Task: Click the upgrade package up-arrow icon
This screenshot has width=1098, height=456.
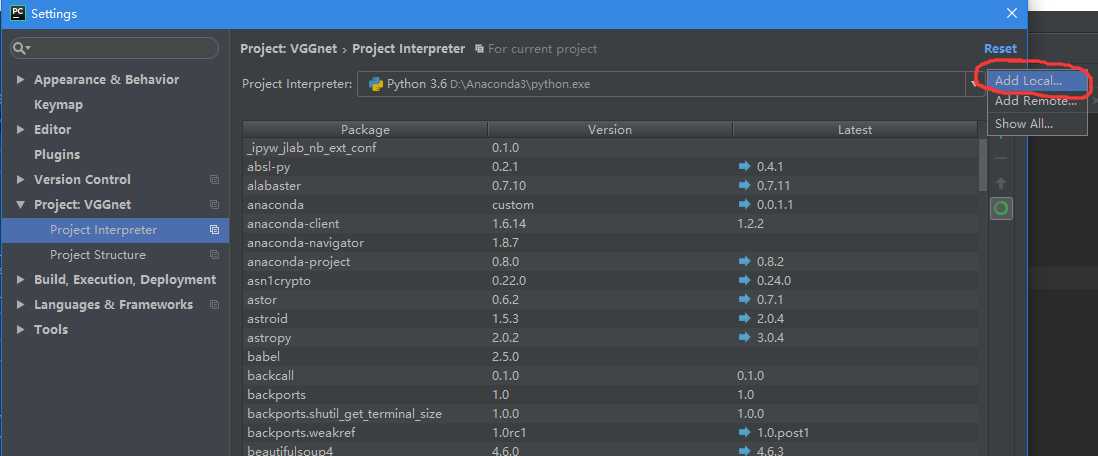Action: [x=1001, y=184]
